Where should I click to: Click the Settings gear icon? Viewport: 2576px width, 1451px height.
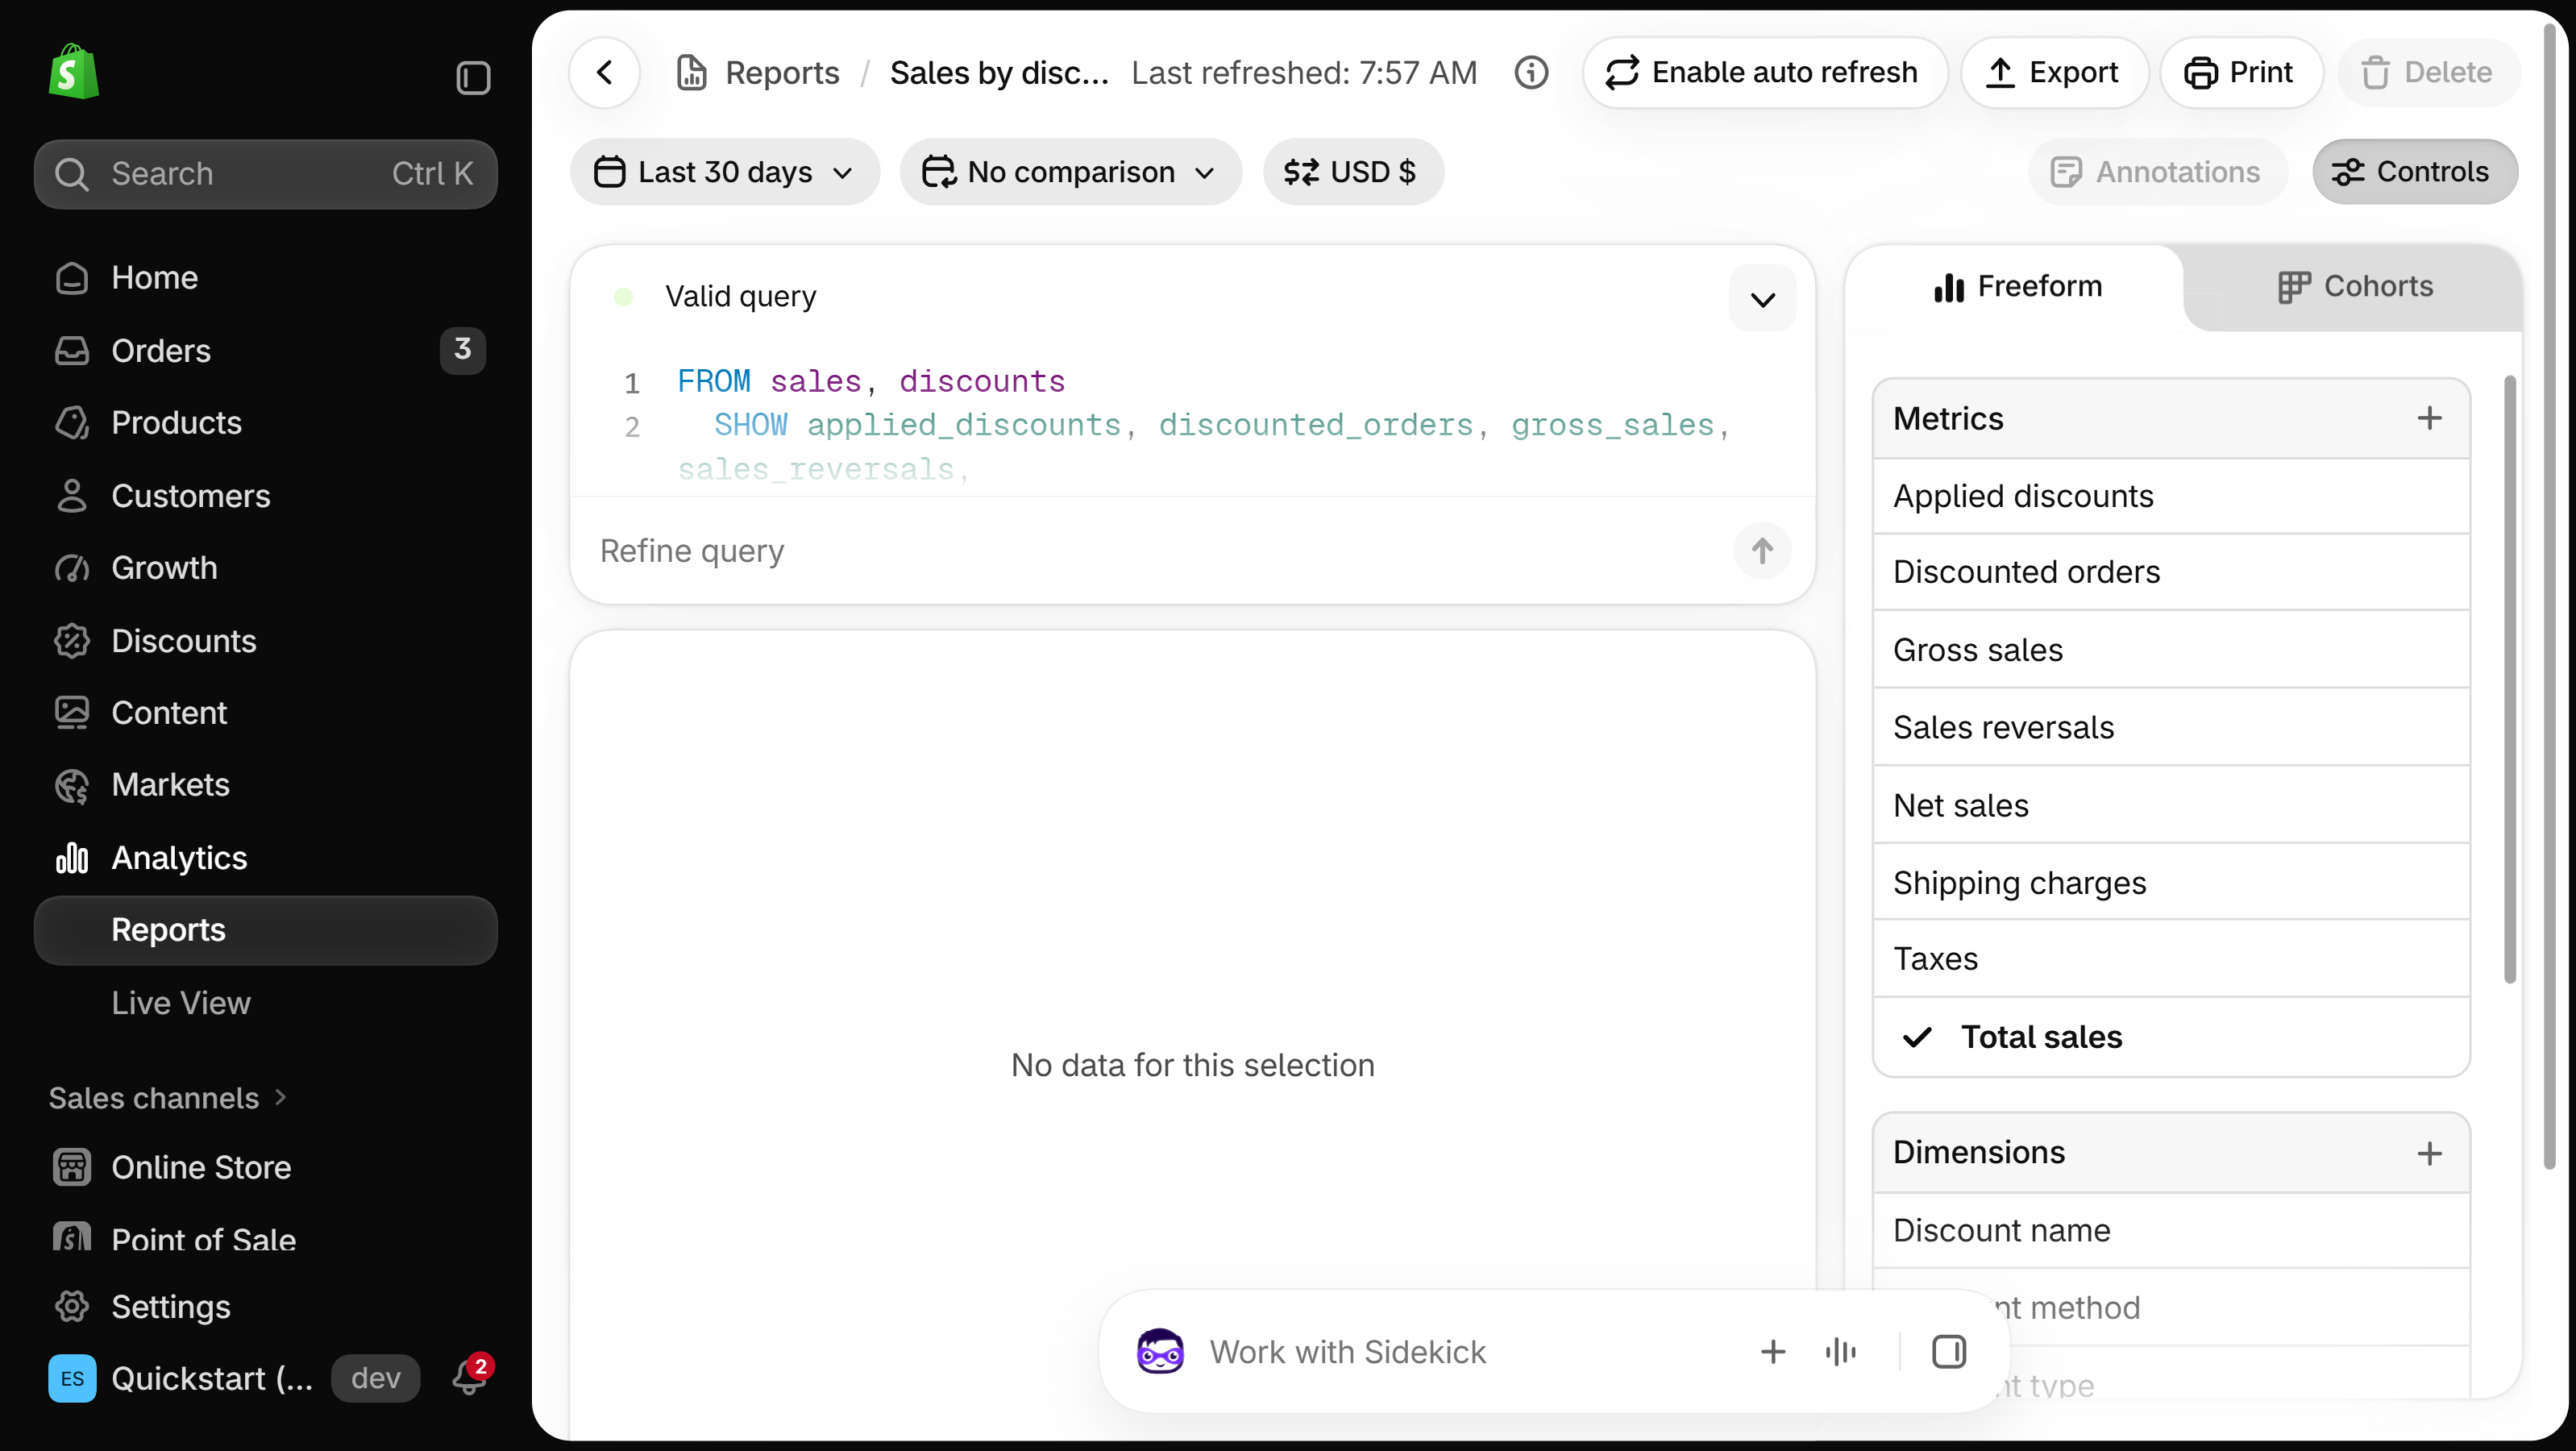72,1306
